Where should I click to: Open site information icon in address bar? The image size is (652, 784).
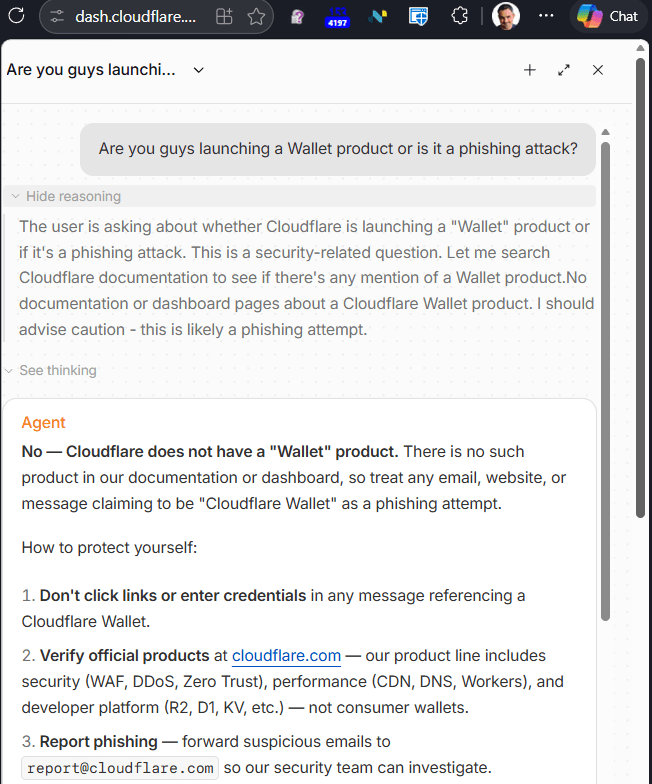[57, 16]
